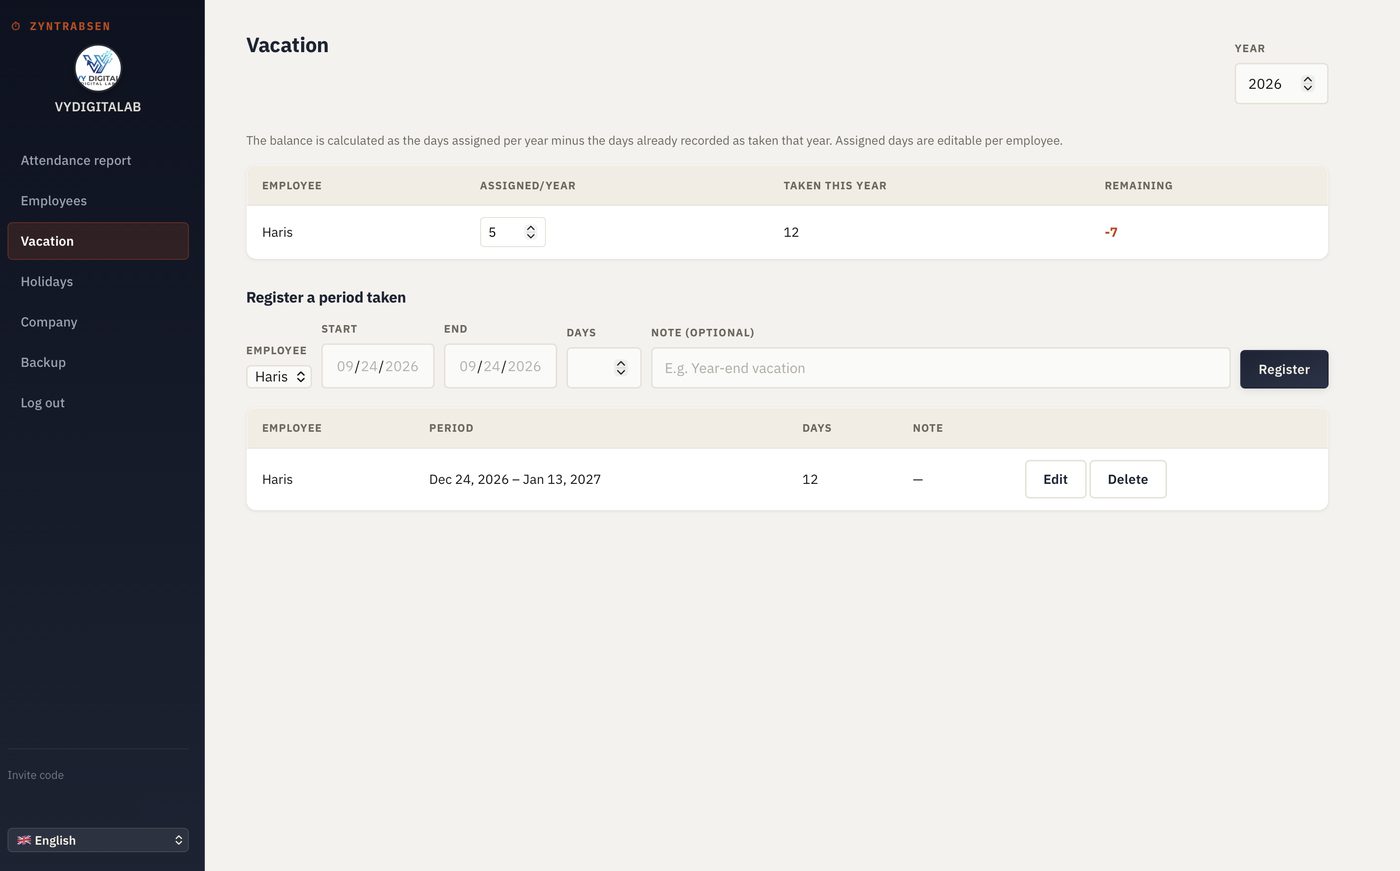Click the VYDIGITALAB company logo
Screen dimensions: 1400x871
[98, 68]
